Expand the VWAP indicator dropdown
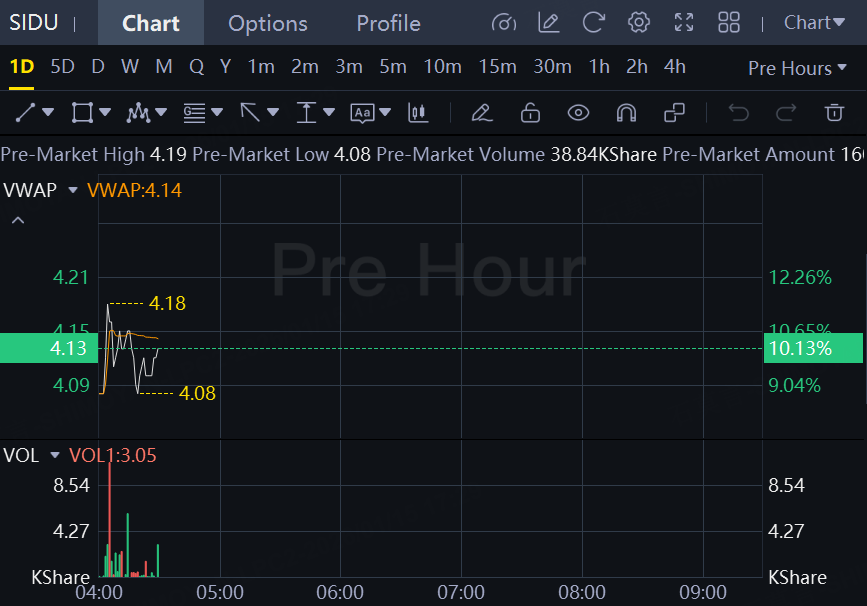 (x=72, y=190)
